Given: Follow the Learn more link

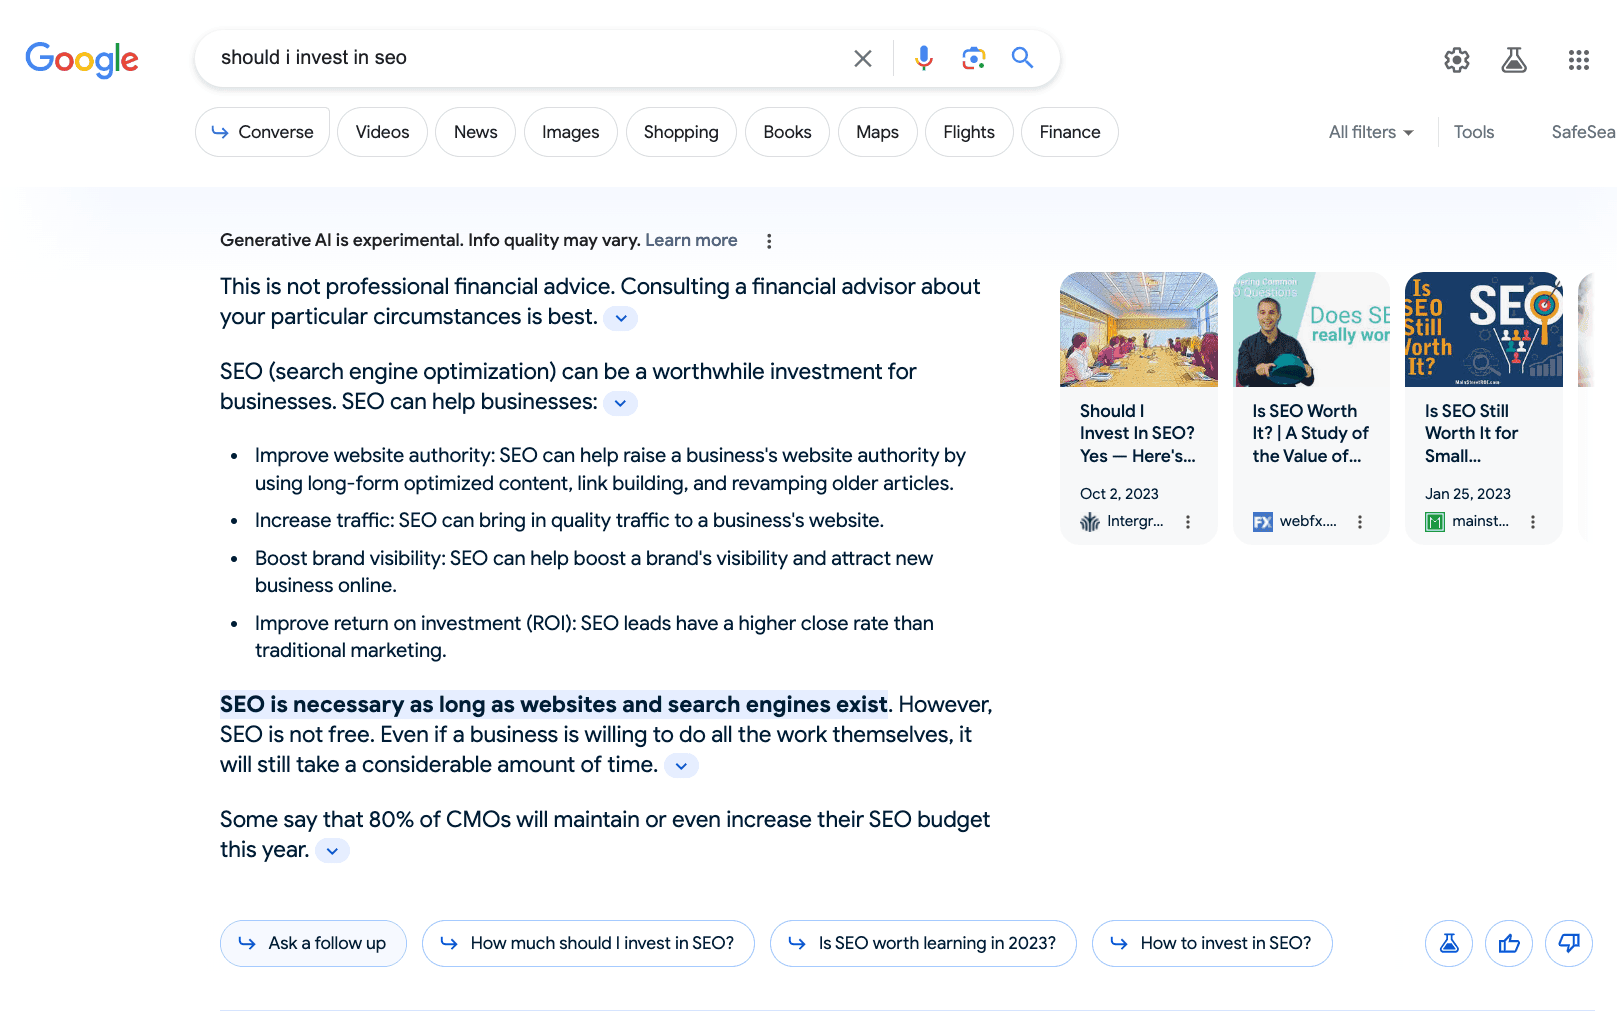Looking at the screenshot, I should (x=691, y=240).
